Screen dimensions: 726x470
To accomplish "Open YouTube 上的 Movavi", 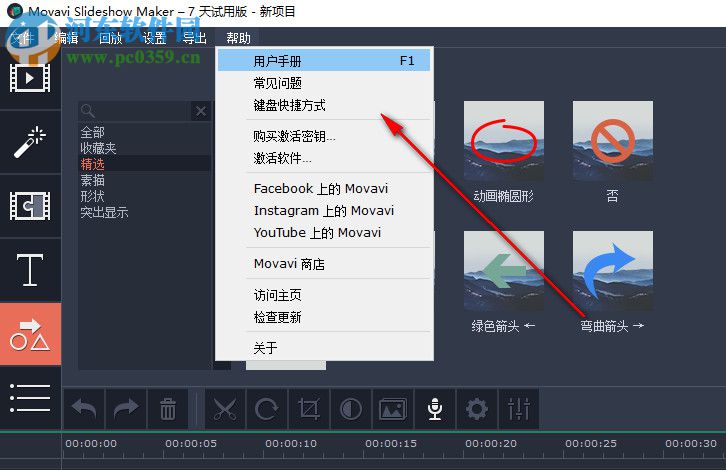I will 324,232.
